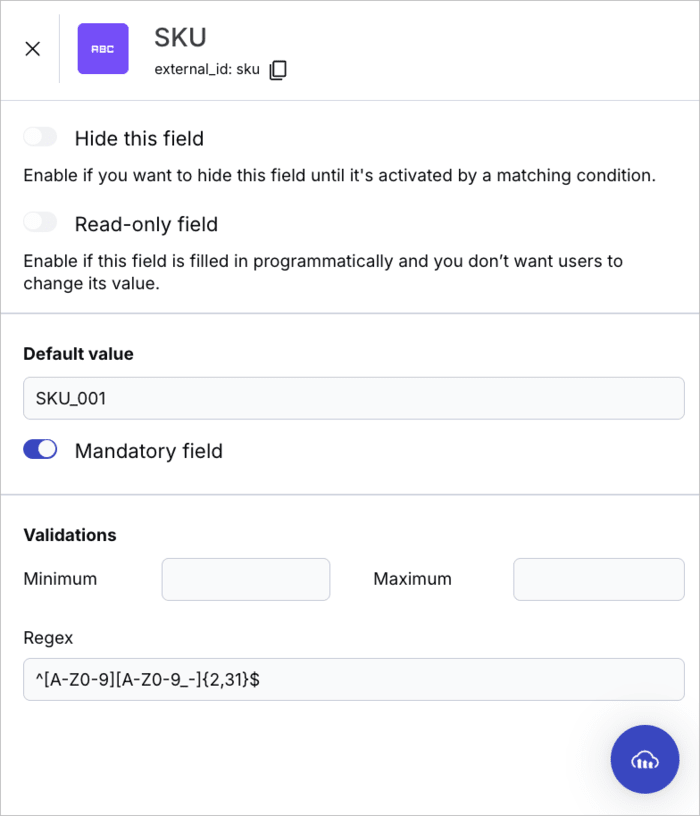
Task: Click the Maximum label text
Action: (412, 579)
